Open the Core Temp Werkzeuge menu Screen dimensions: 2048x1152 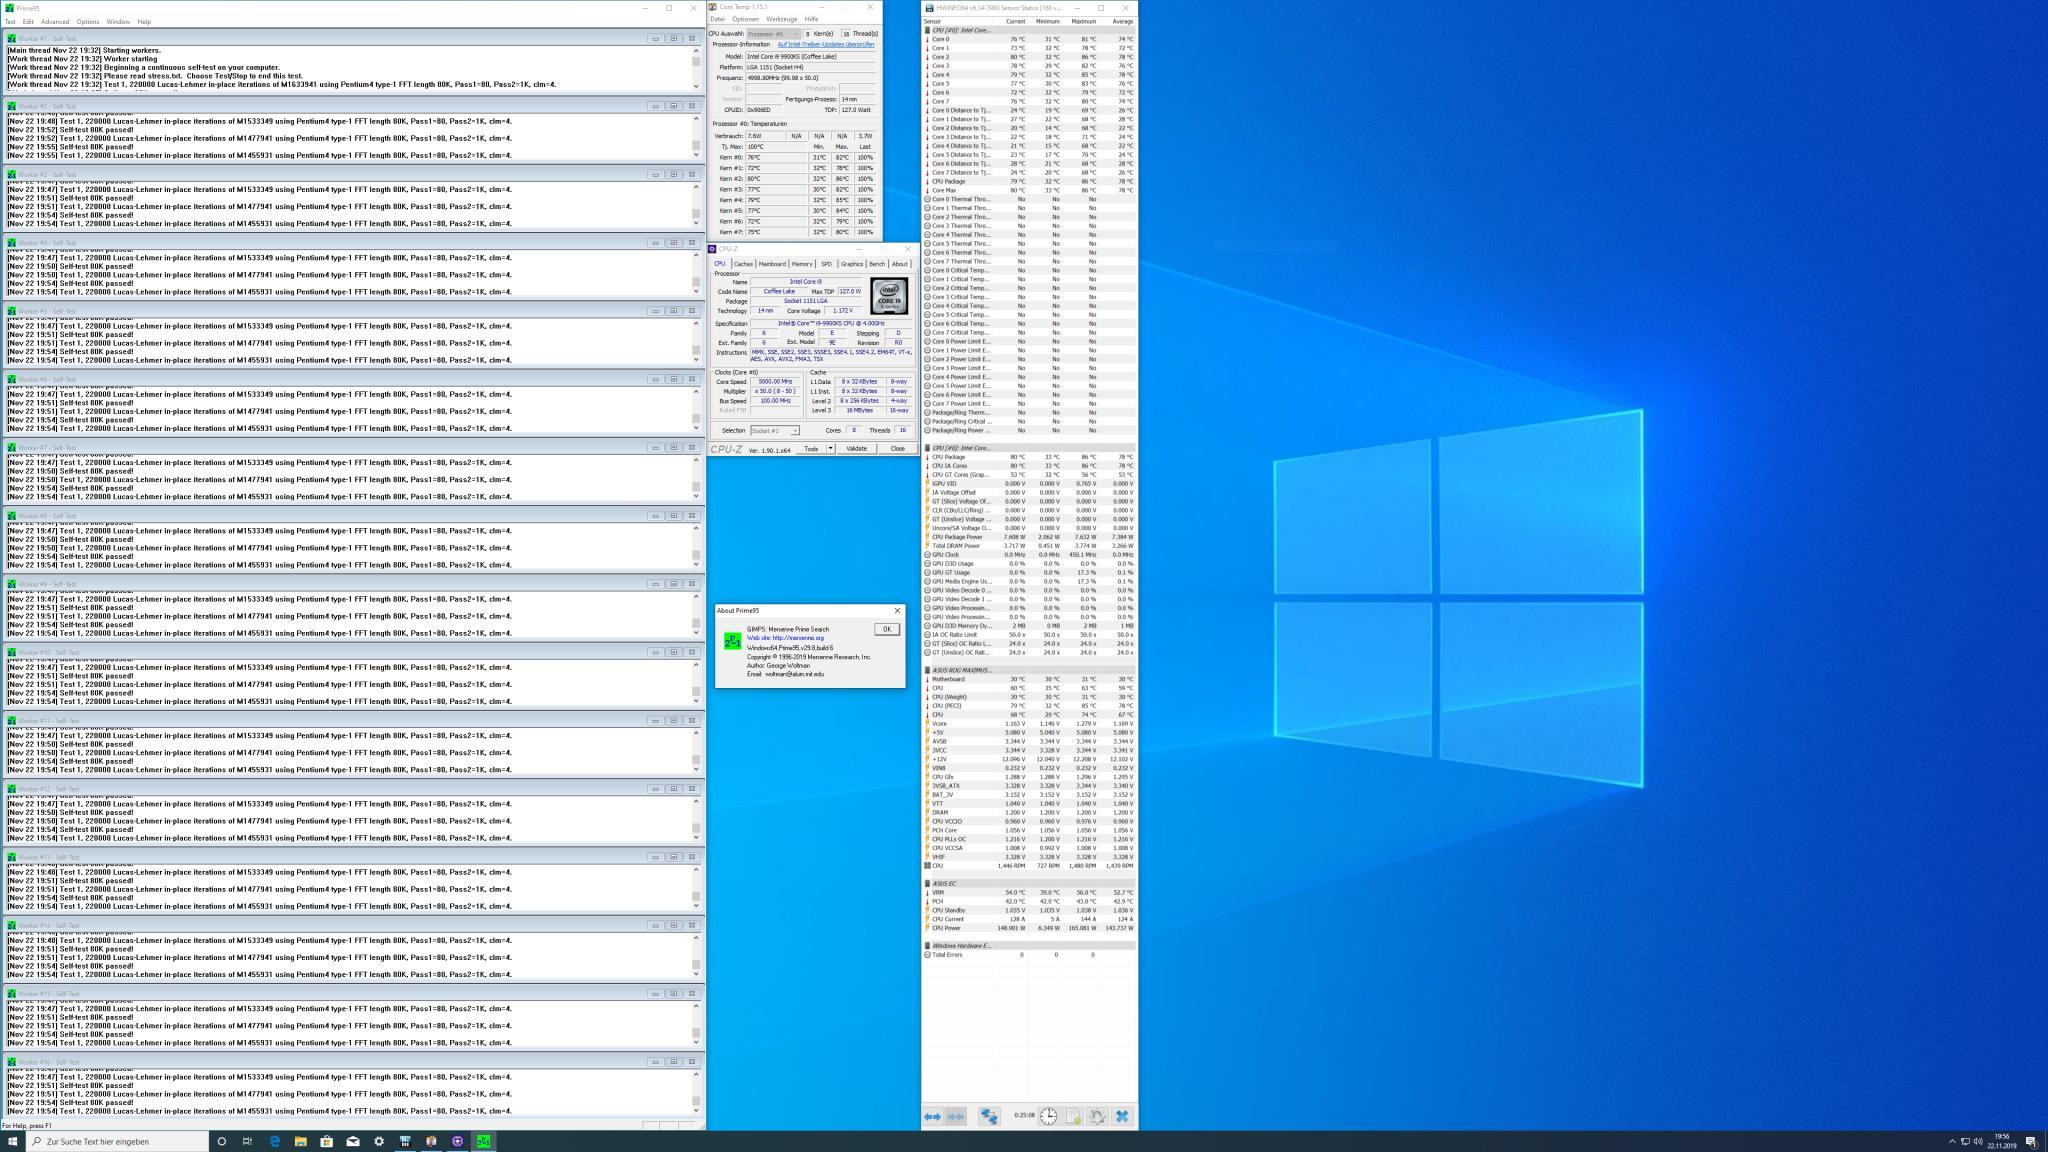[782, 19]
